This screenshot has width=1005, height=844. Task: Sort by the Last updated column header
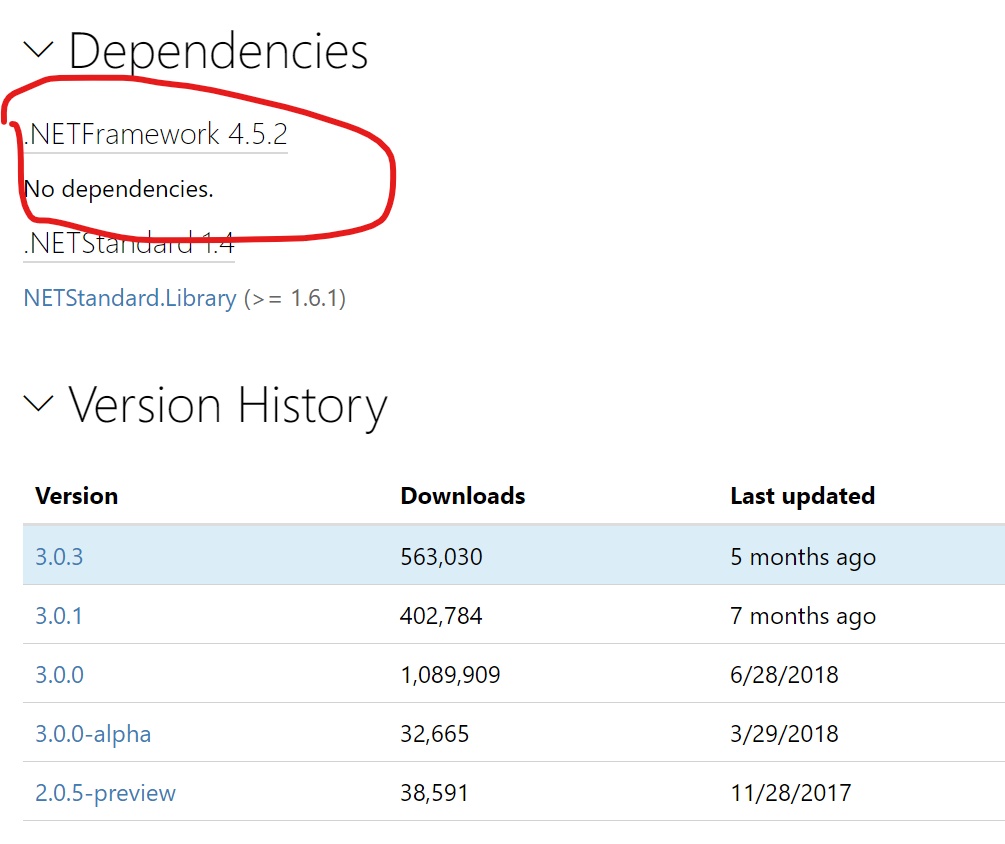(801, 495)
